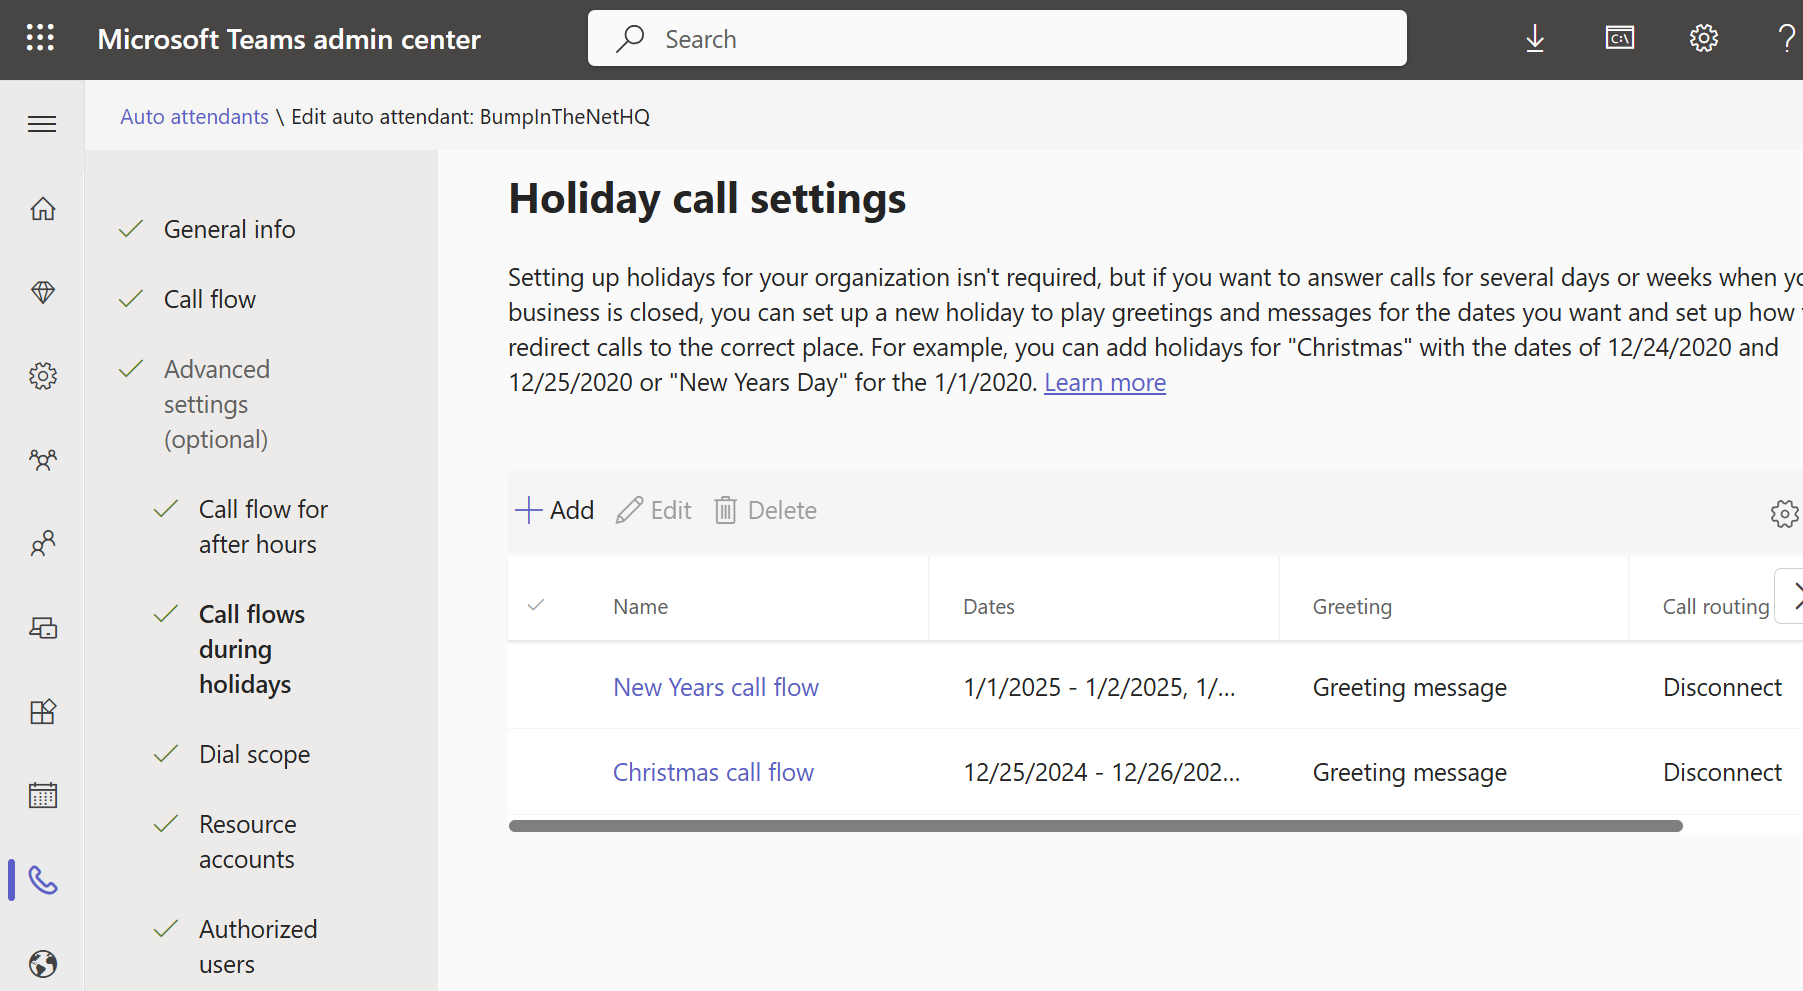This screenshot has height=991, width=1803.
Task: Open Cloud Shell icon in header
Action: (x=1619, y=39)
